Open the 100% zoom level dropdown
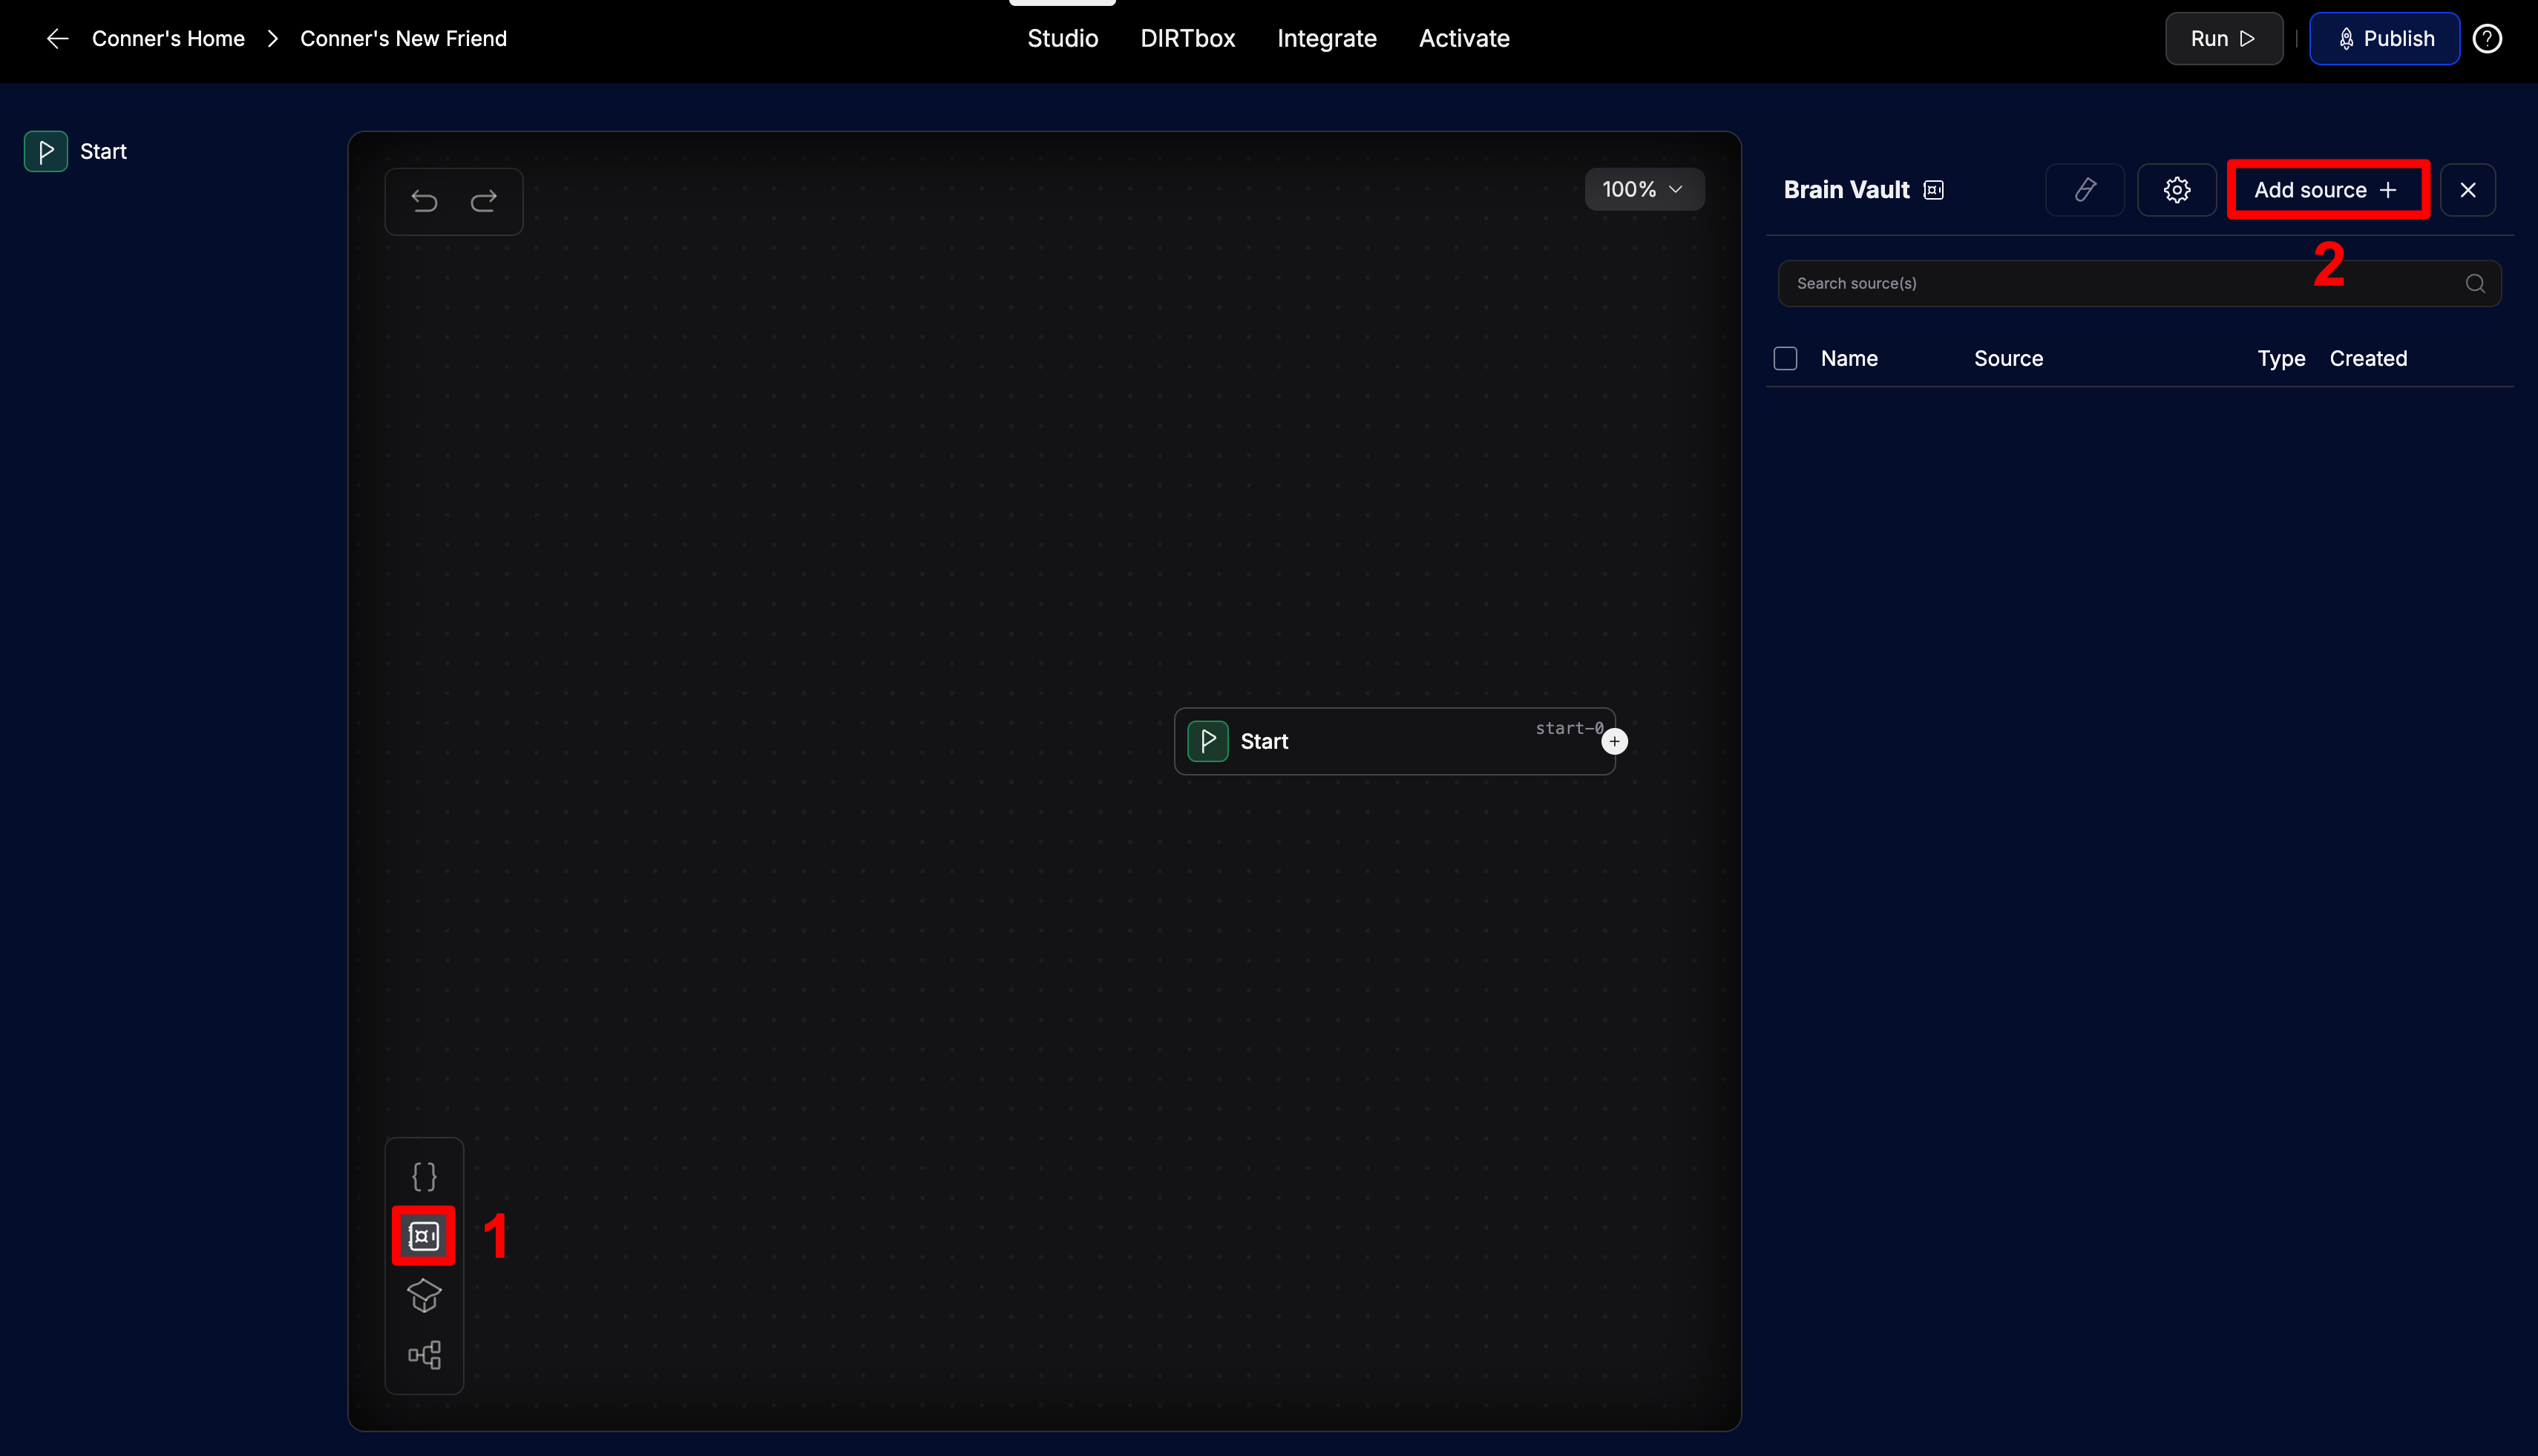This screenshot has height=1456, width=2538. tap(1643, 189)
